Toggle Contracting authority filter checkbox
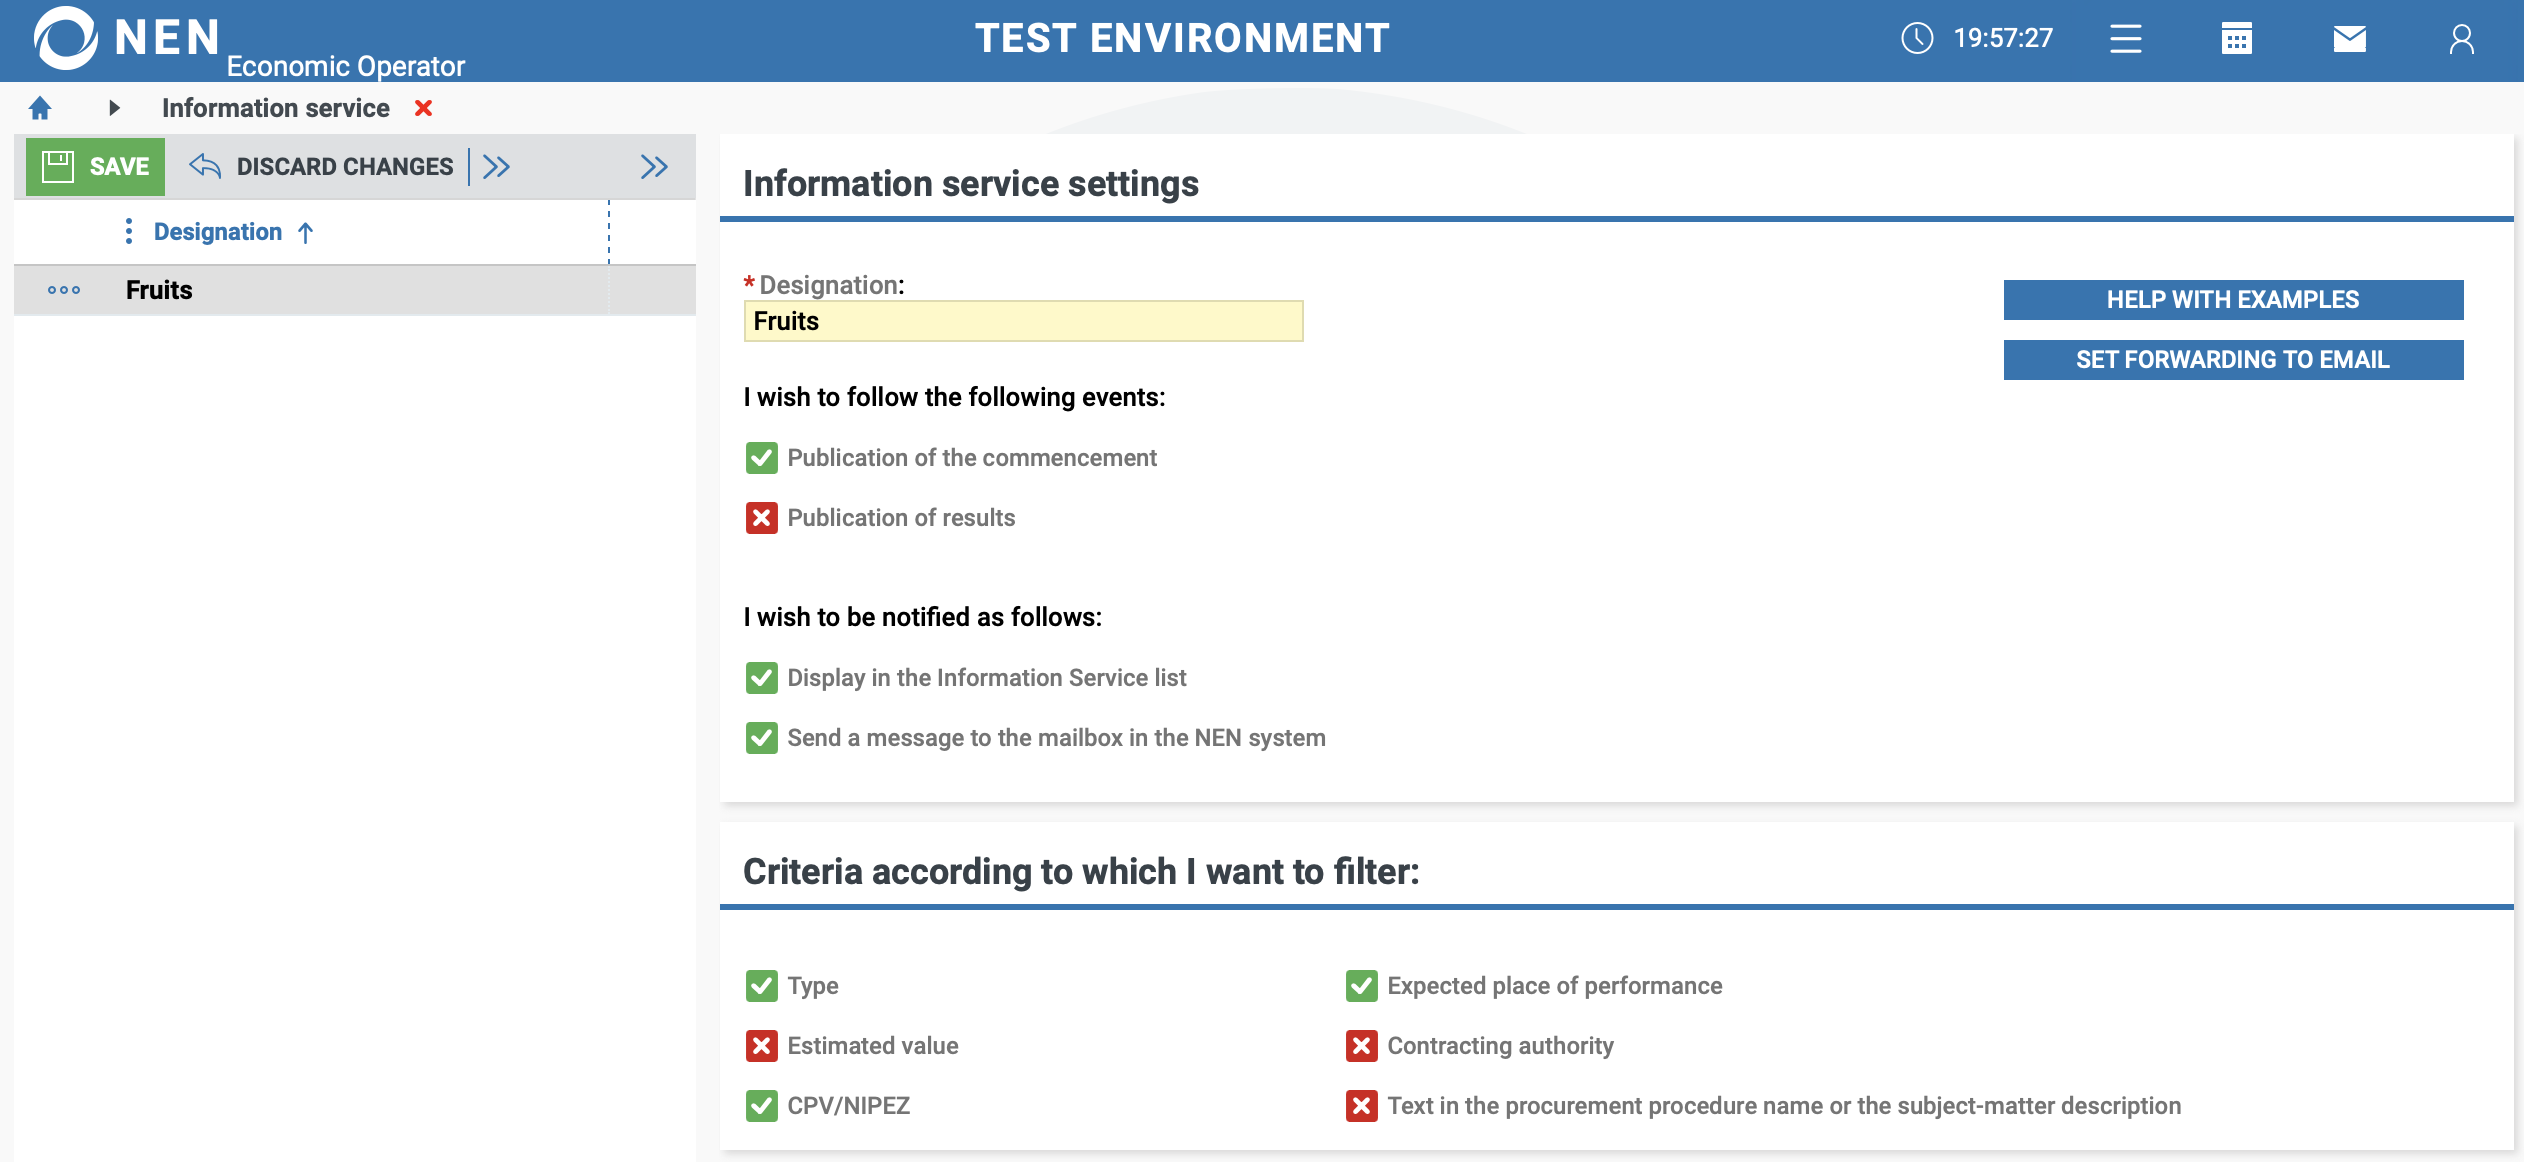This screenshot has width=2524, height=1162. point(1361,1046)
